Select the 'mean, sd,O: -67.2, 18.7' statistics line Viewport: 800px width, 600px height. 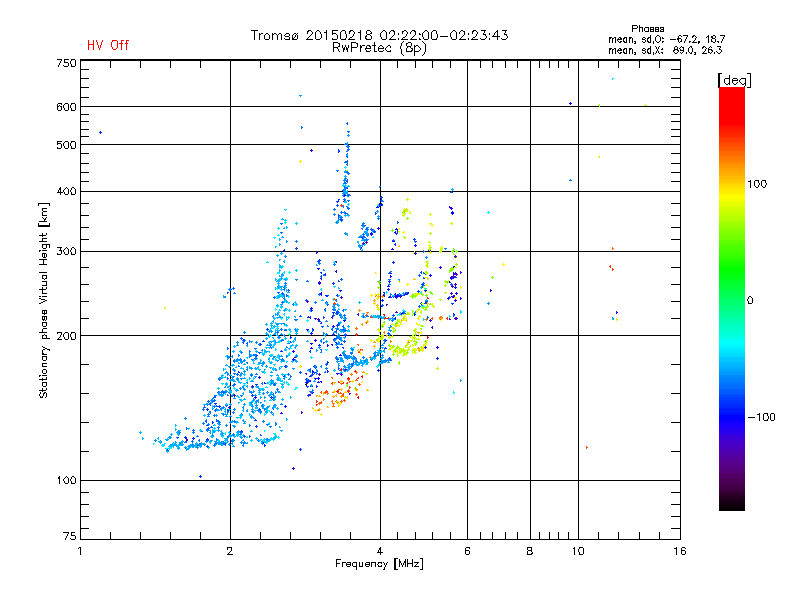(666, 39)
